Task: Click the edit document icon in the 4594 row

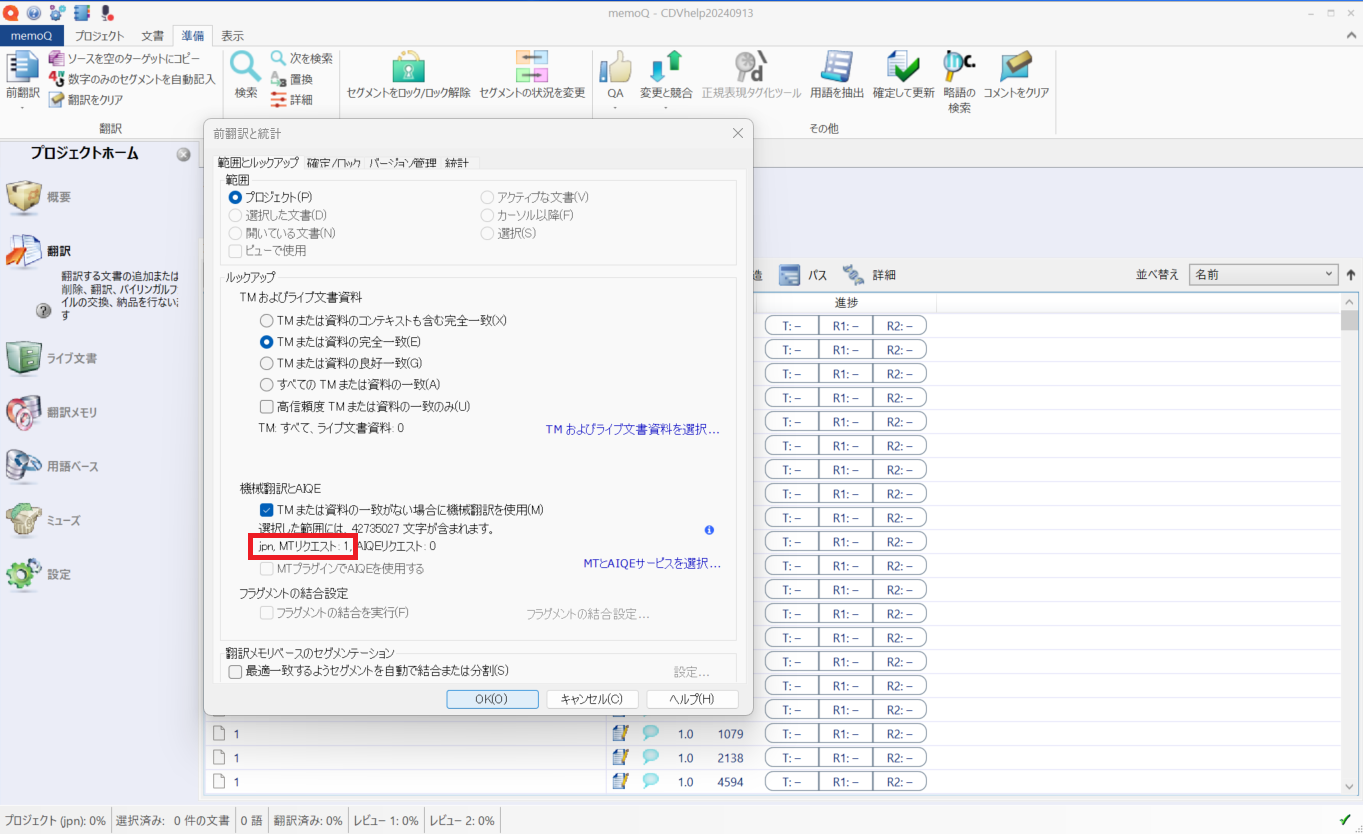Action: coord(620,781)
